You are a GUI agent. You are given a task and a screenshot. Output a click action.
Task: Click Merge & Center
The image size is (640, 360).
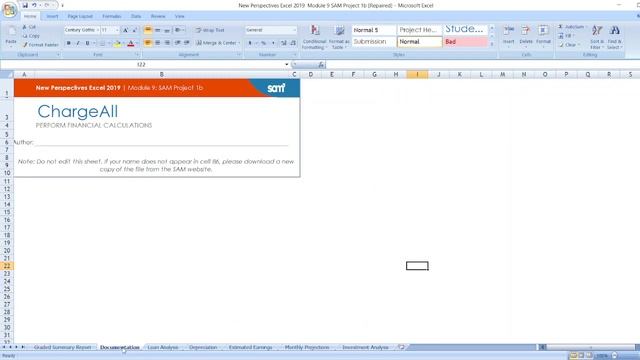click(218, 43)
